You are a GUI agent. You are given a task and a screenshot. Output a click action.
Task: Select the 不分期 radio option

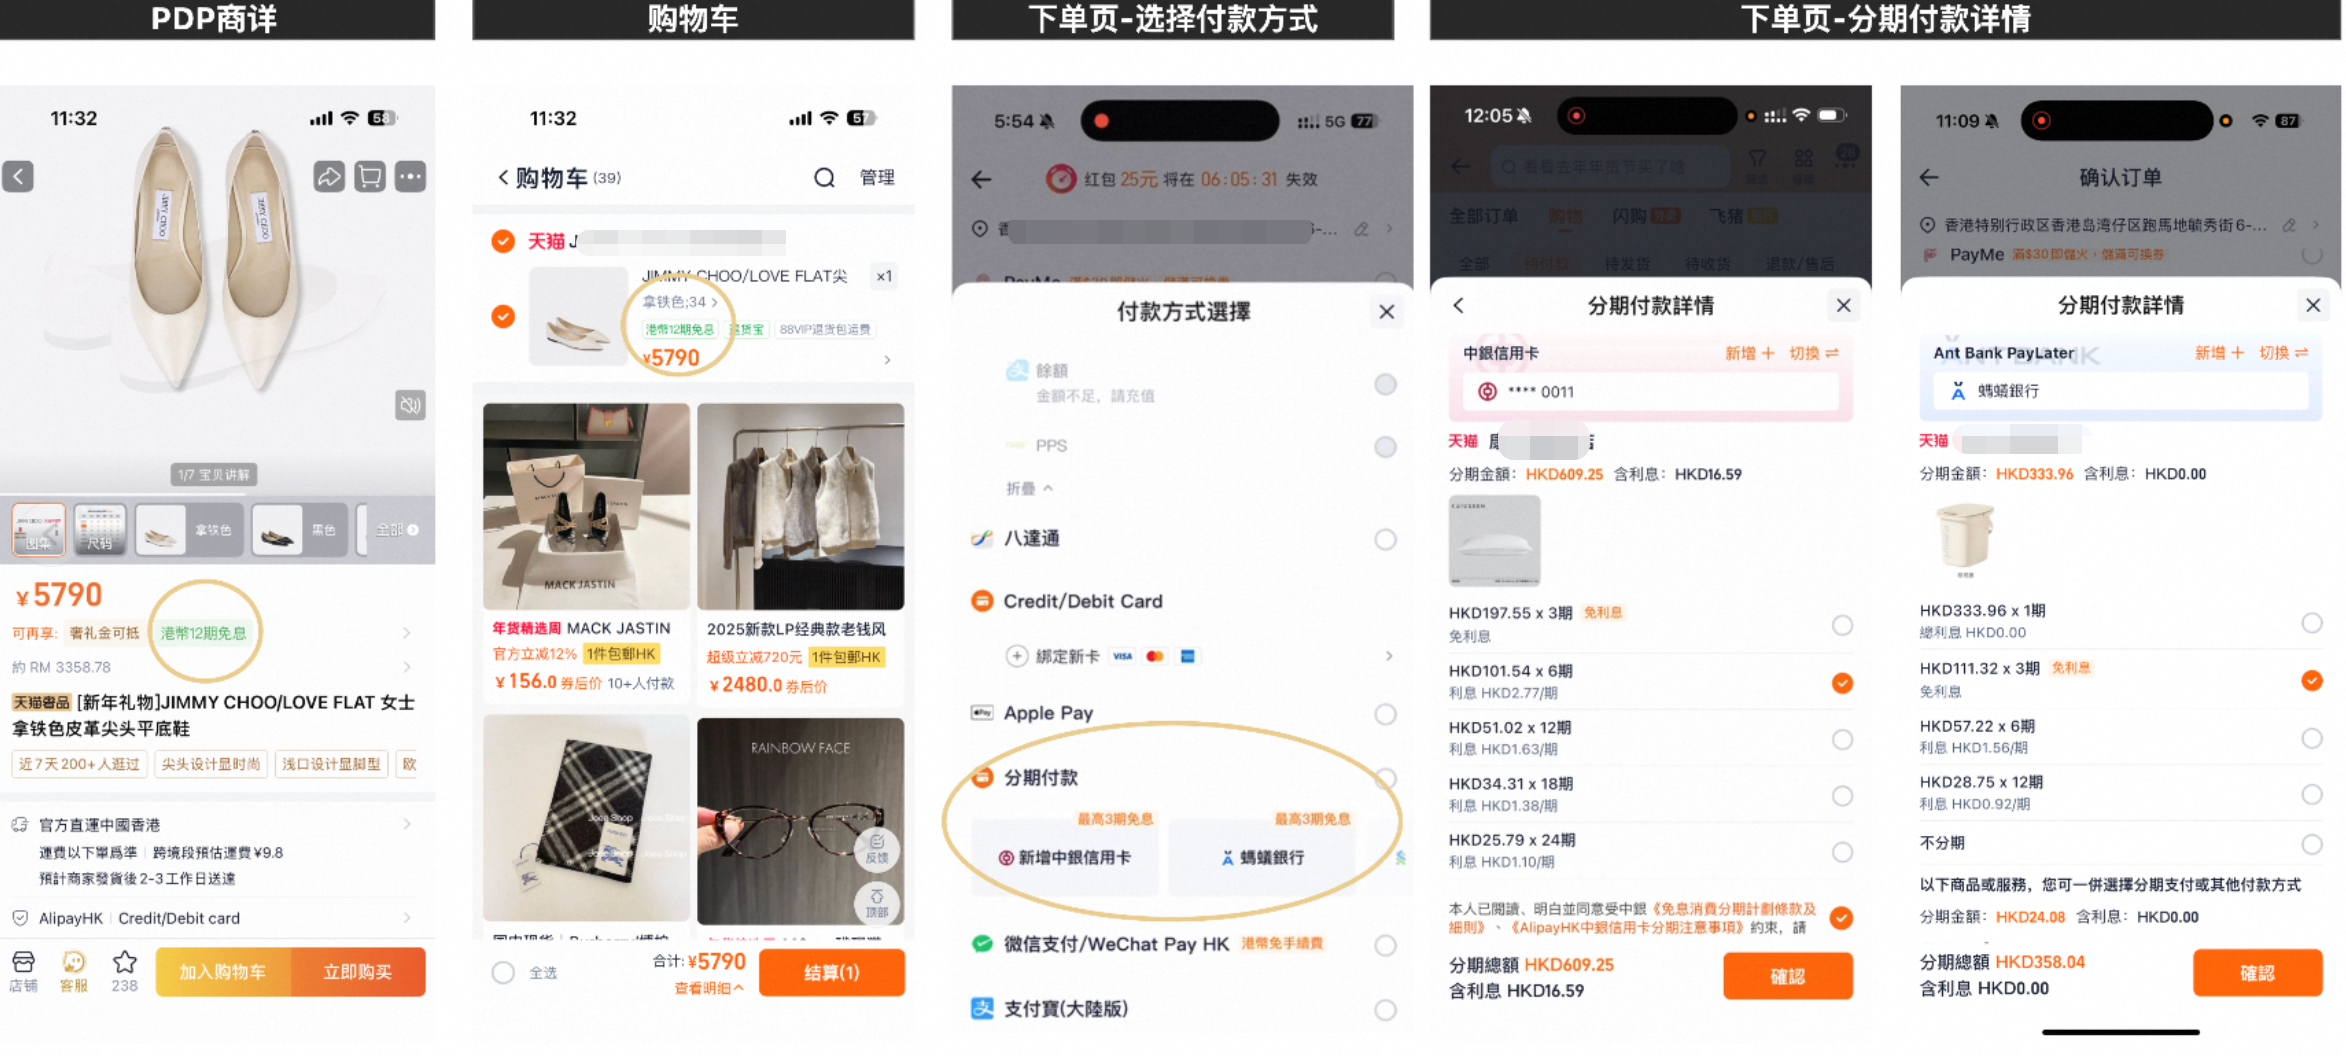2311,843
